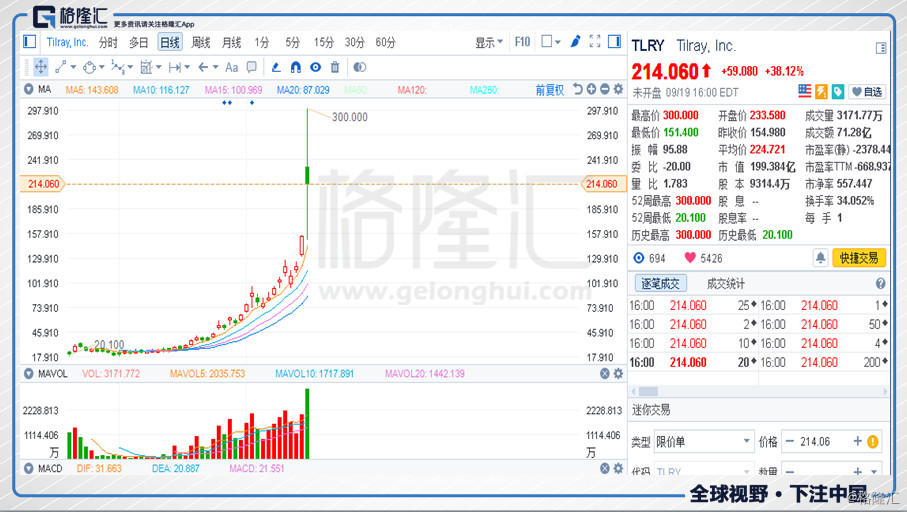Viewport: 907px width, 512px height.
Task: Select the text annotation Aa tool
Action: (231, 67)
